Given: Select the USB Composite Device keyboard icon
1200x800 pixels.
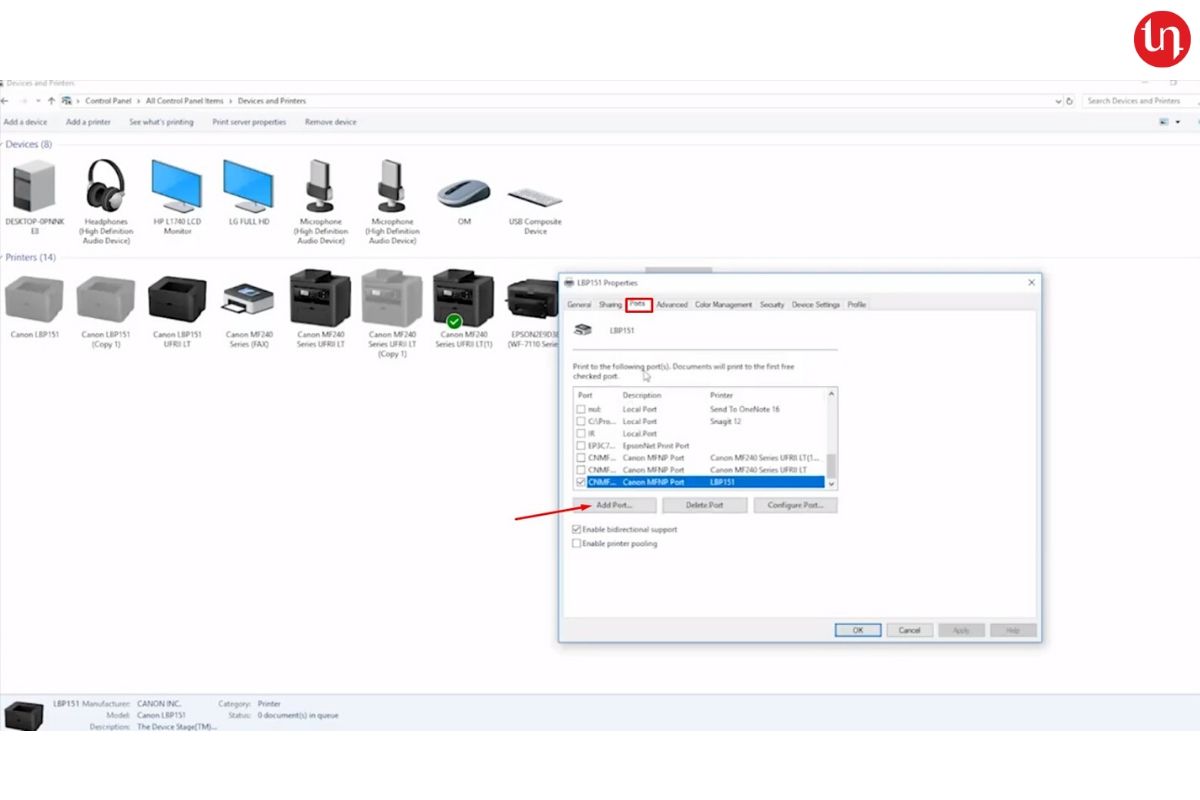Looking at the screenshot, I should tap(535, 196).
